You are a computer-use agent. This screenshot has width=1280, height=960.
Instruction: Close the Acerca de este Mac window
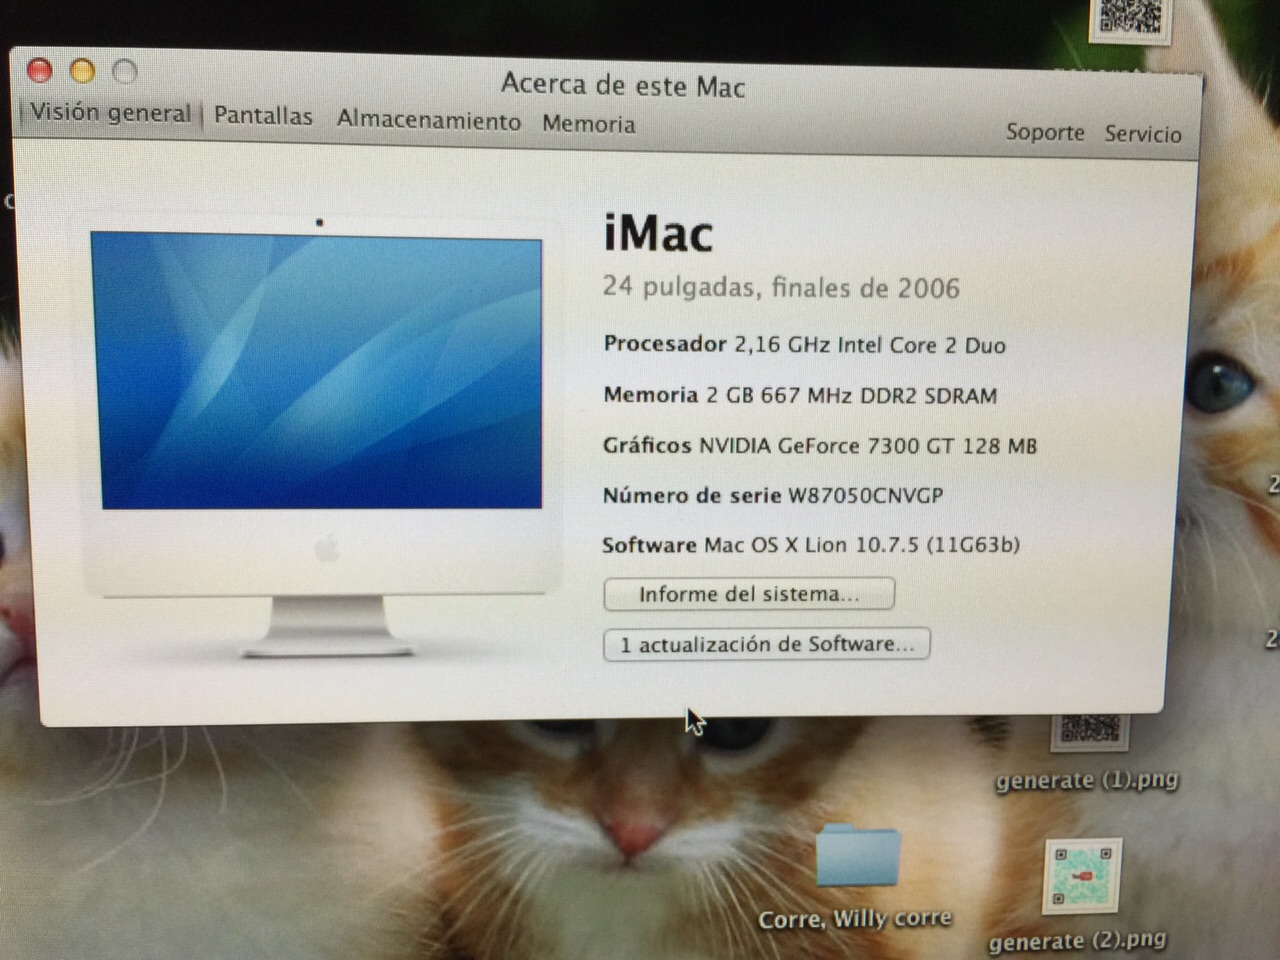(x=39, y=70)
